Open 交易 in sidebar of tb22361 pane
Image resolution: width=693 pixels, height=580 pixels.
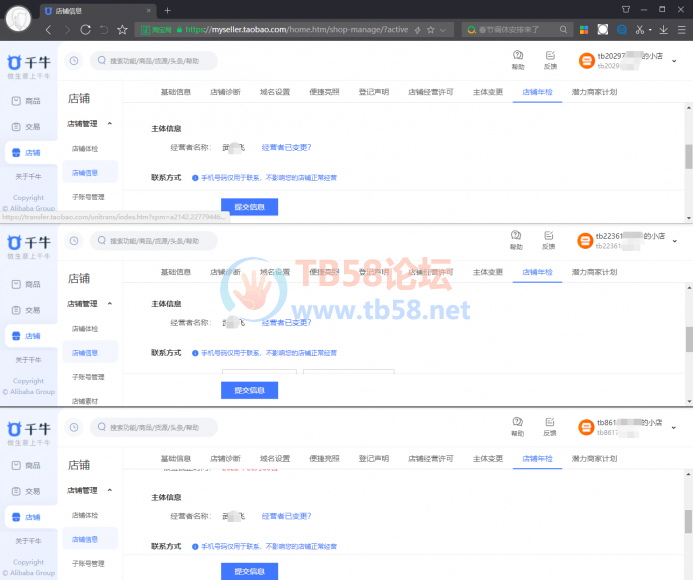tap(26, 310)
